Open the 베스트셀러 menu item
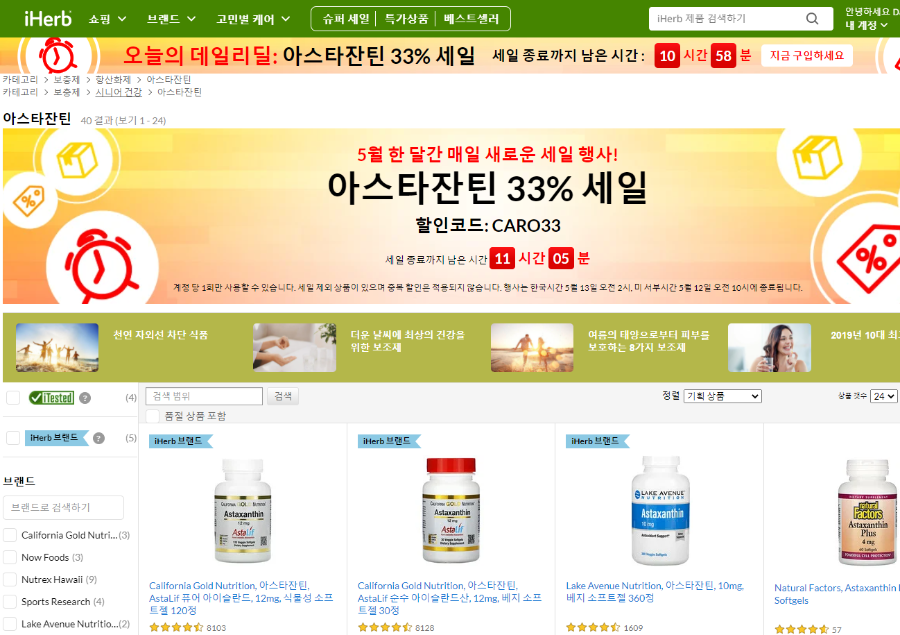Image resolution: width=900 pixels, height=635 pixels. click(x=471, y=19)
